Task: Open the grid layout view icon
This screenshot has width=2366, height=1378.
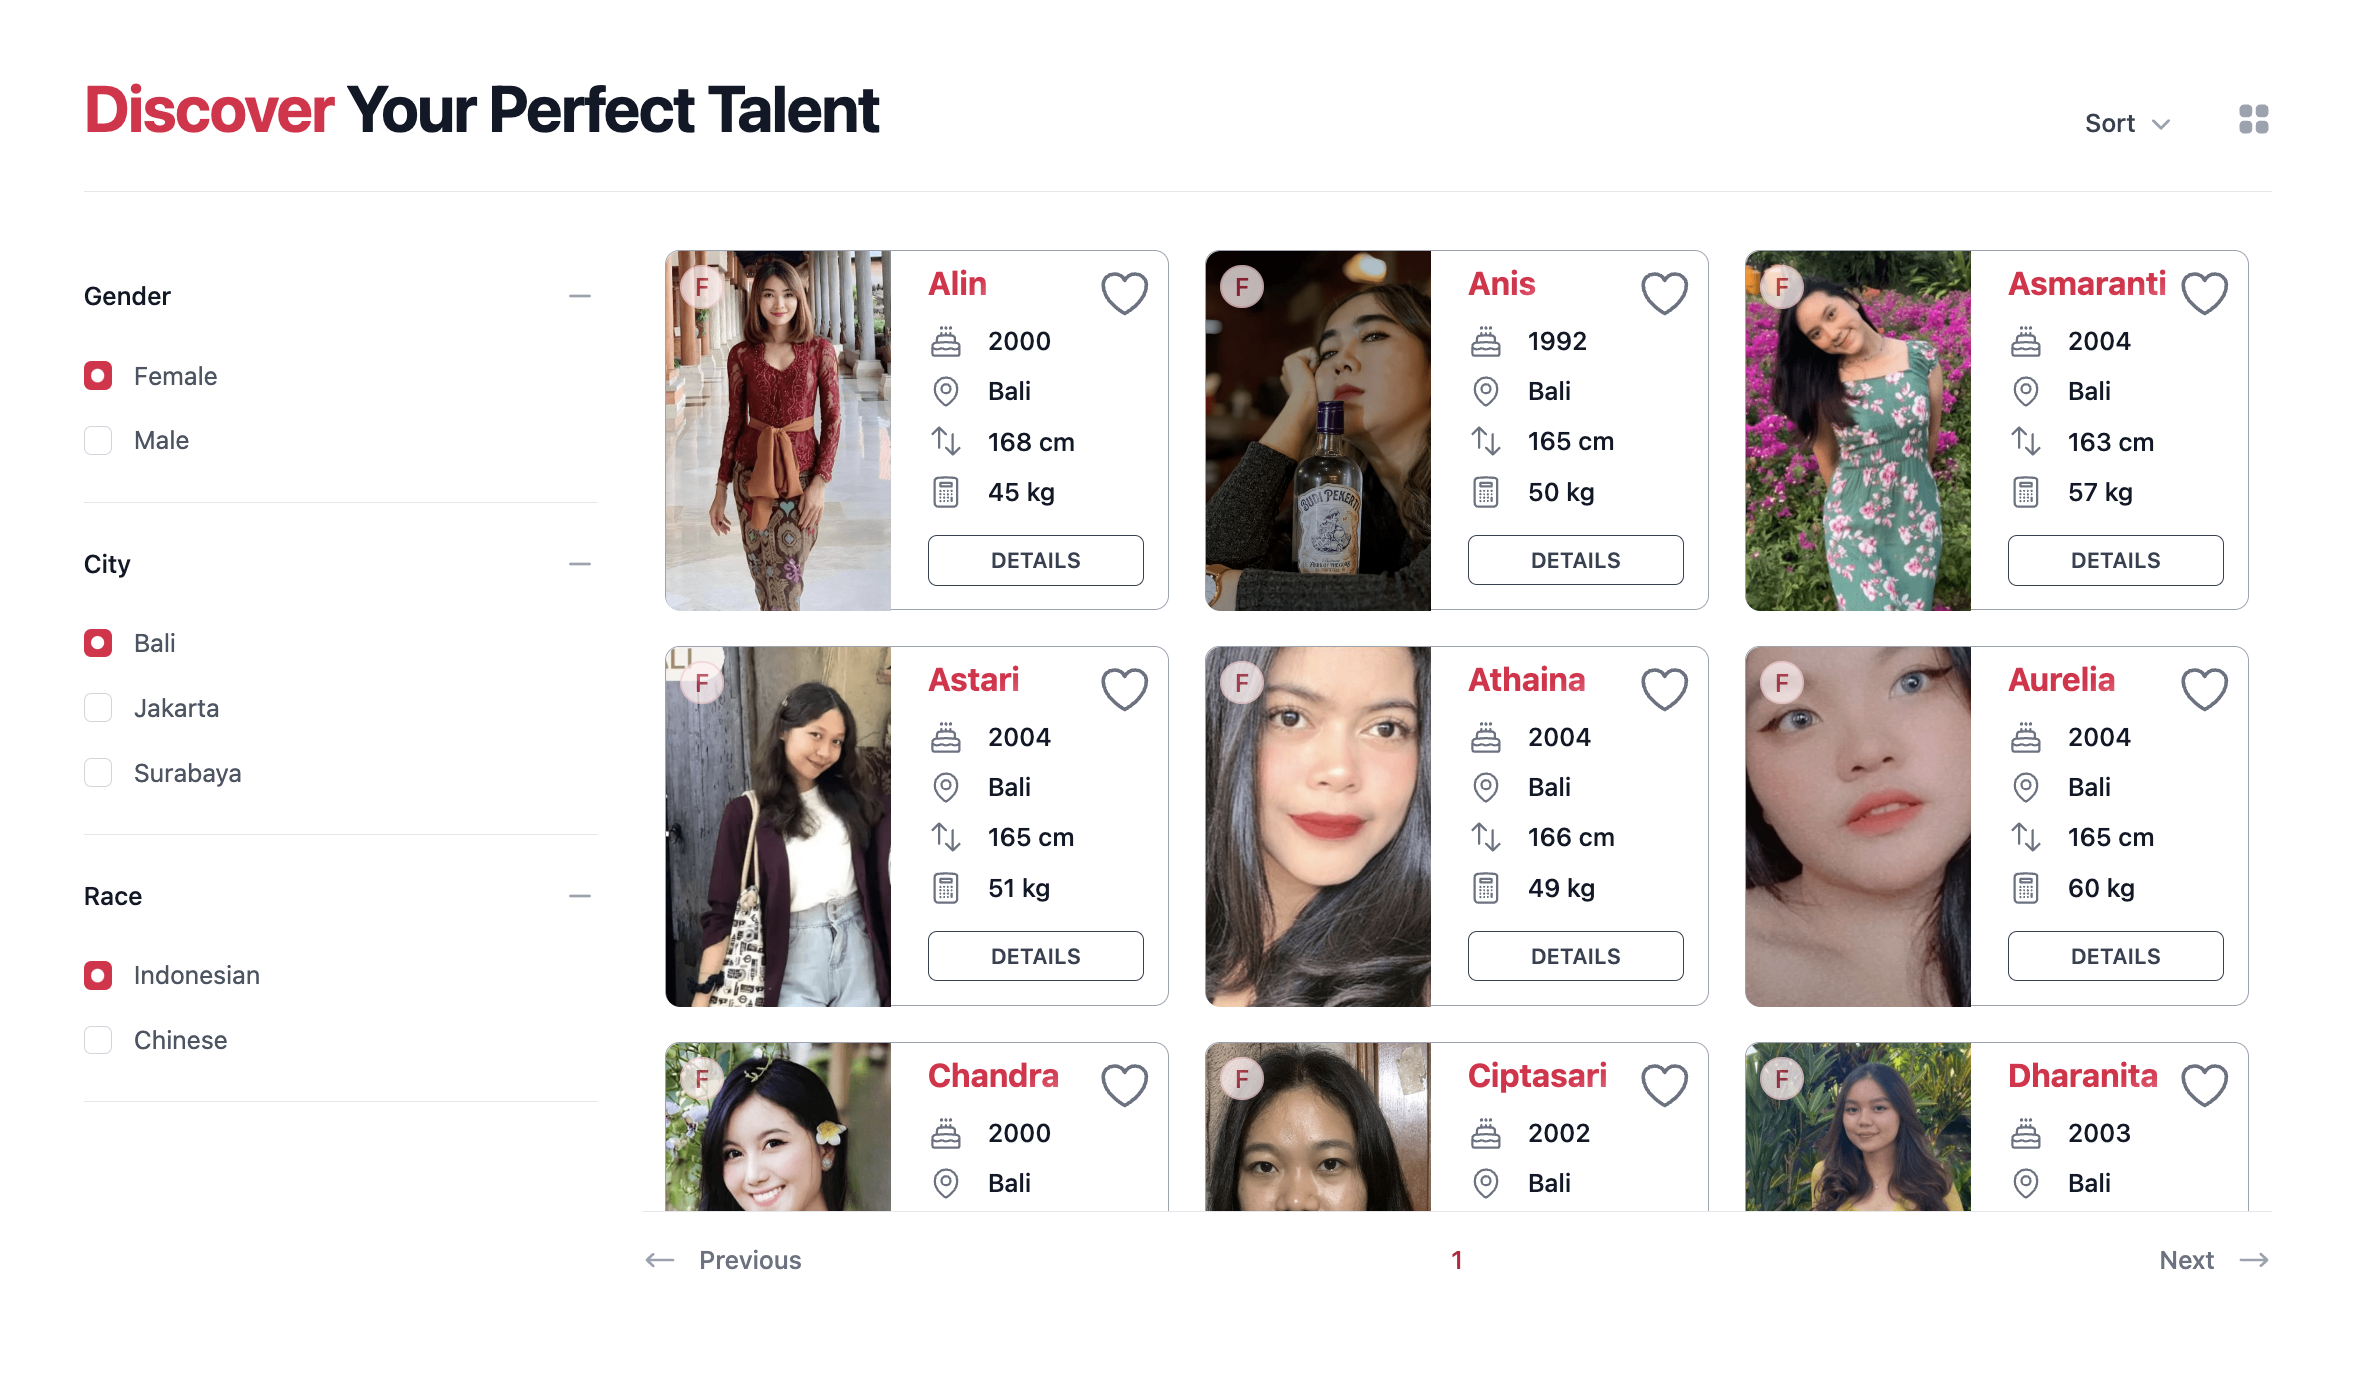Action: point(2253,119)
